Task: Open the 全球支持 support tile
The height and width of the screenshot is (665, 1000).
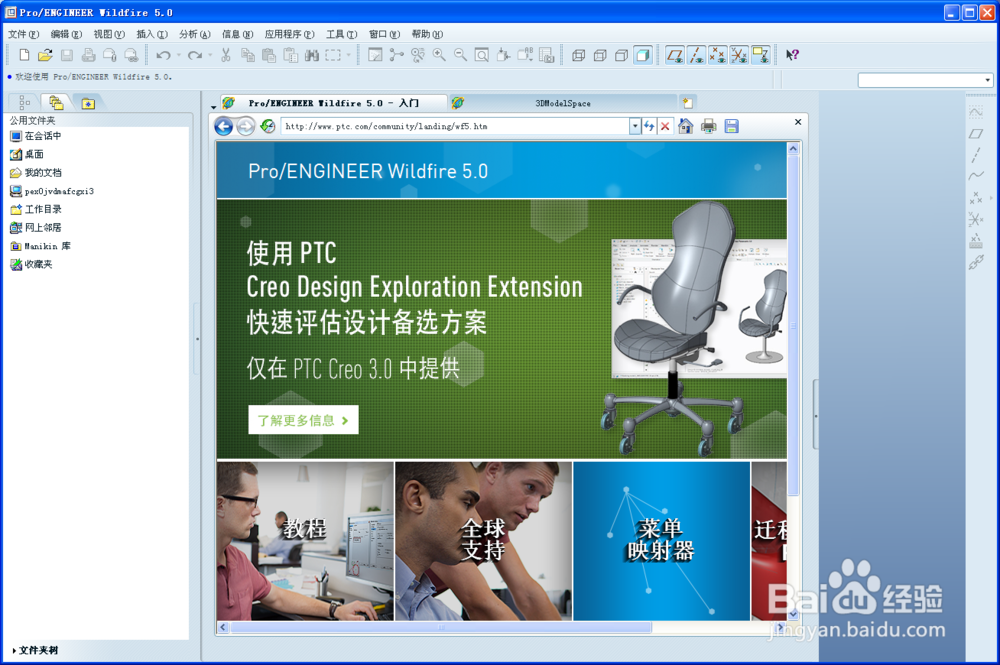Action: [x=483, y=541]
